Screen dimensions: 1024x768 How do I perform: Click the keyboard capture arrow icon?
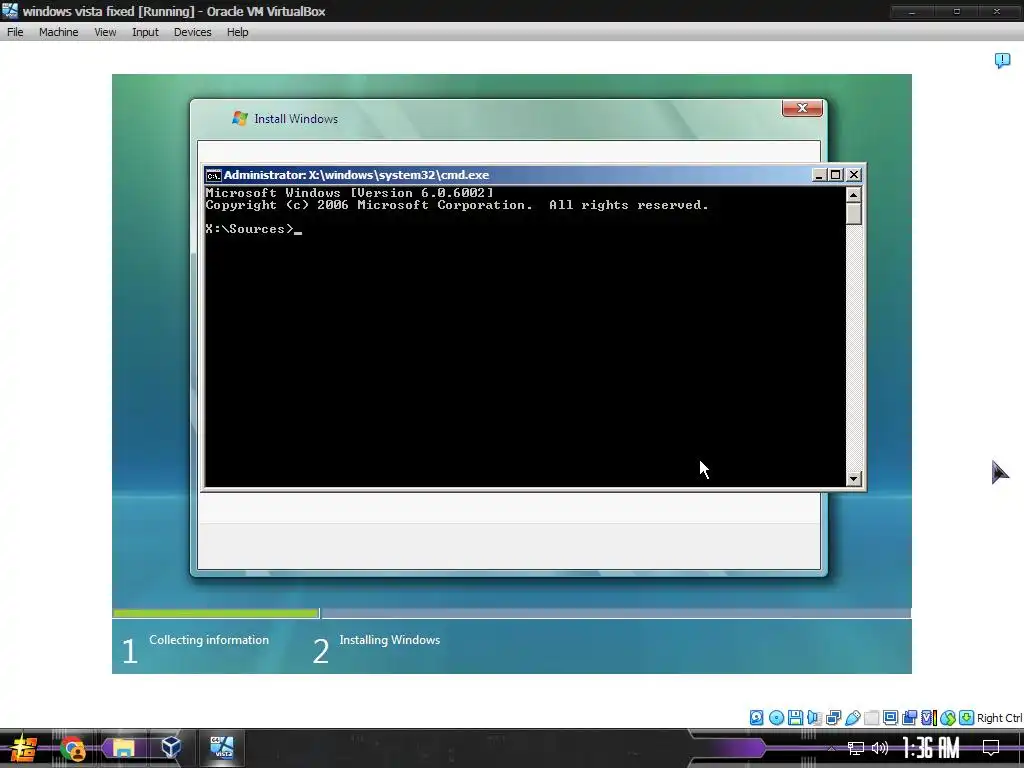coord(967,718)
